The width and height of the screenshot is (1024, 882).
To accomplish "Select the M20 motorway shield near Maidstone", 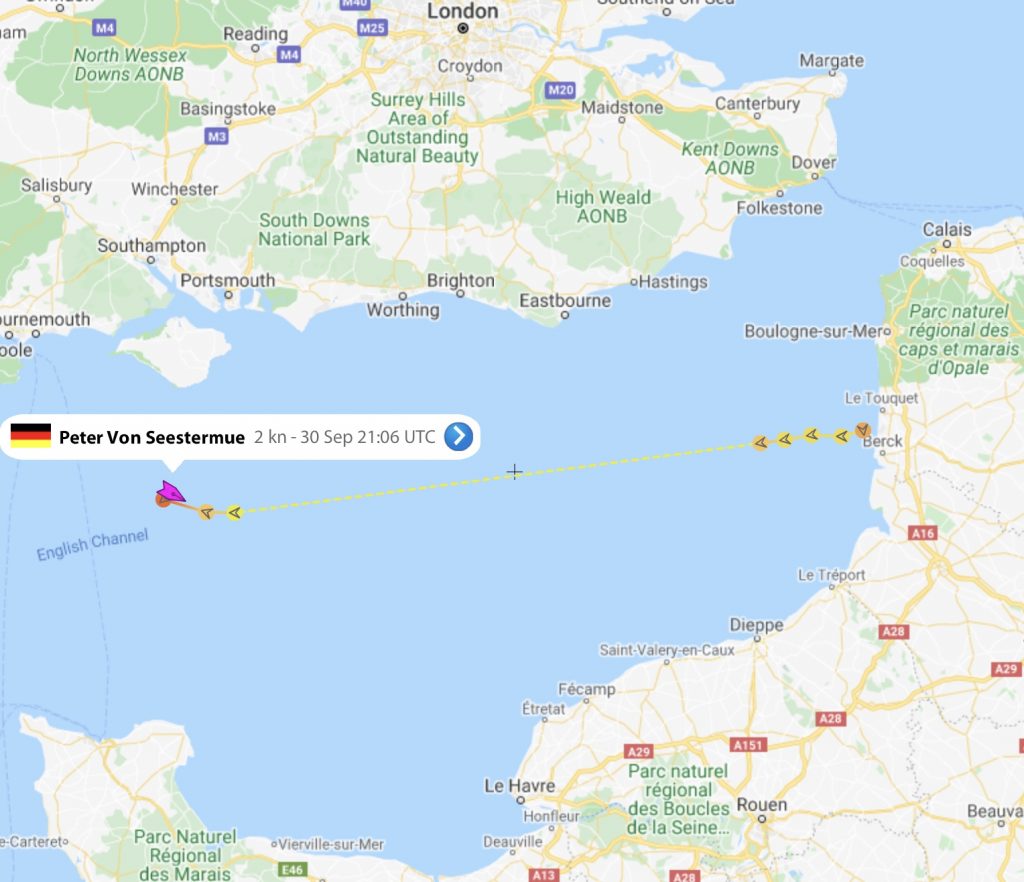I will [560, 90].
